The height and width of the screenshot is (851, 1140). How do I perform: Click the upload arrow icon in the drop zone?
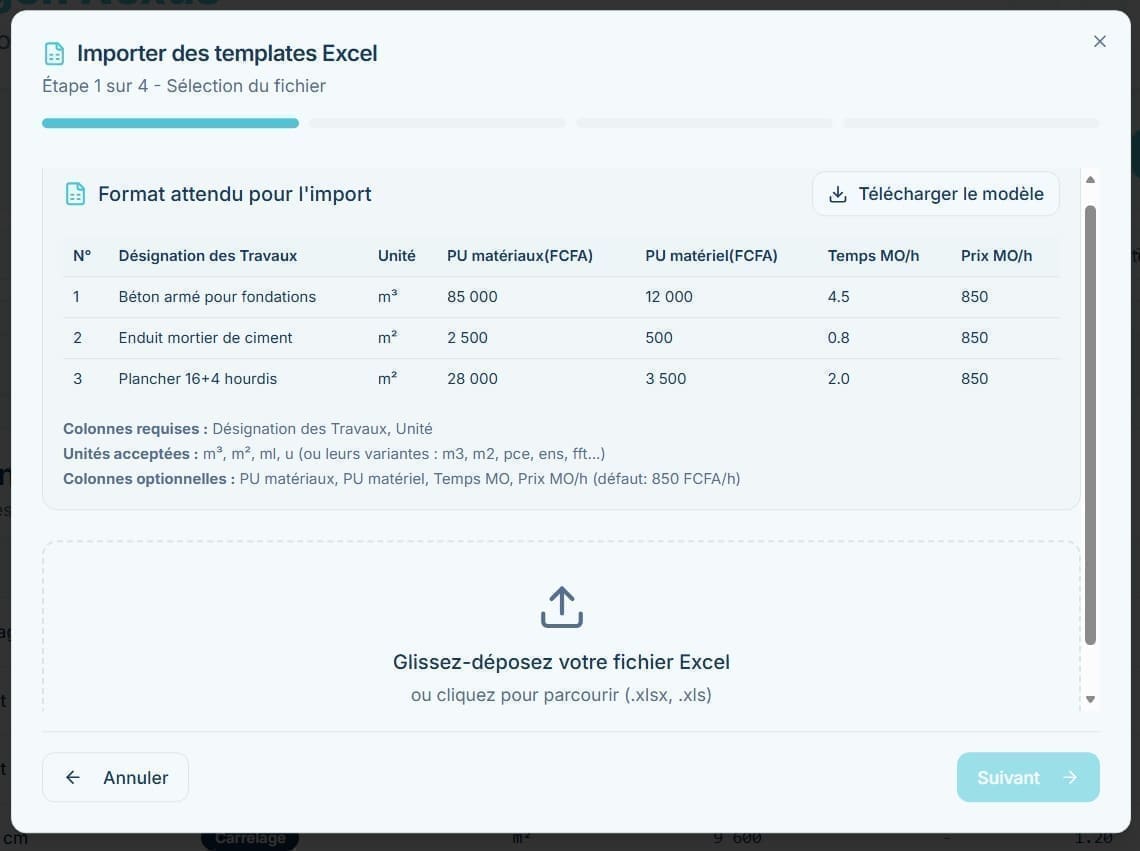pos(561,607)
